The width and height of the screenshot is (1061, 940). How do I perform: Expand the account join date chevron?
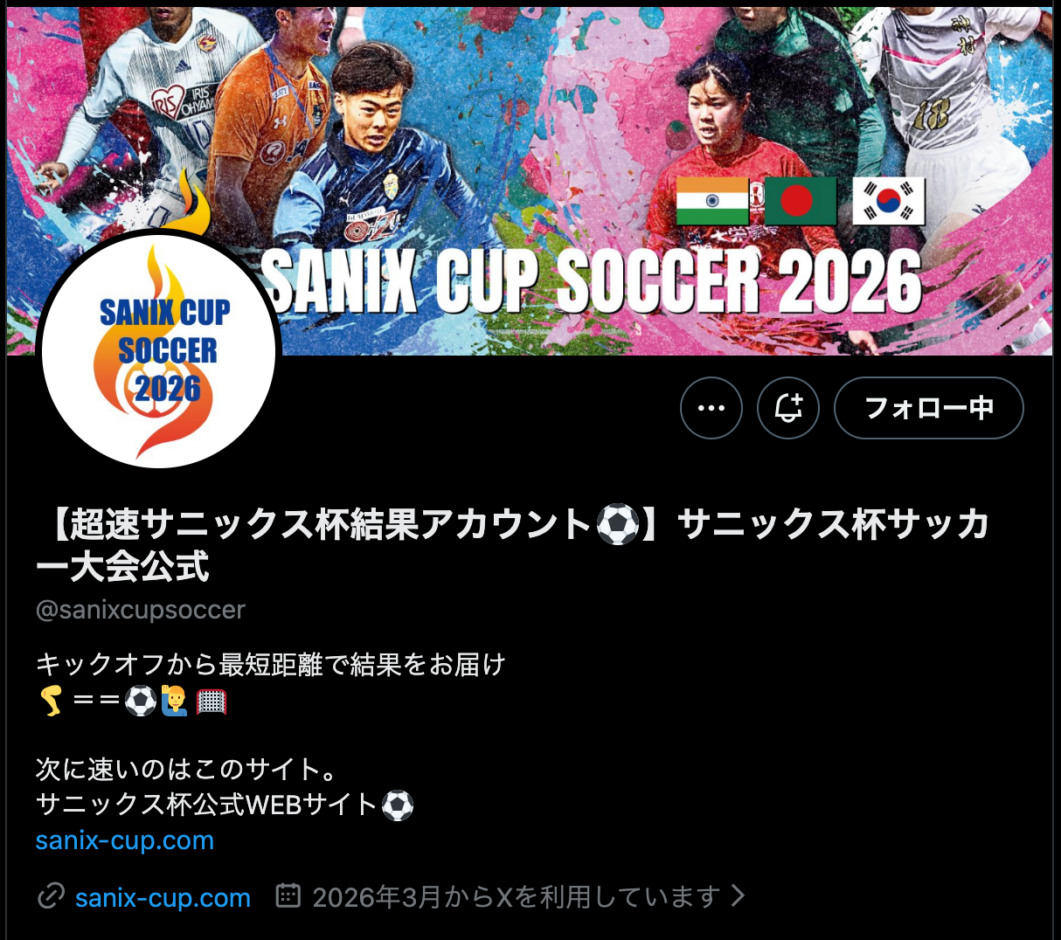point(739,896)
